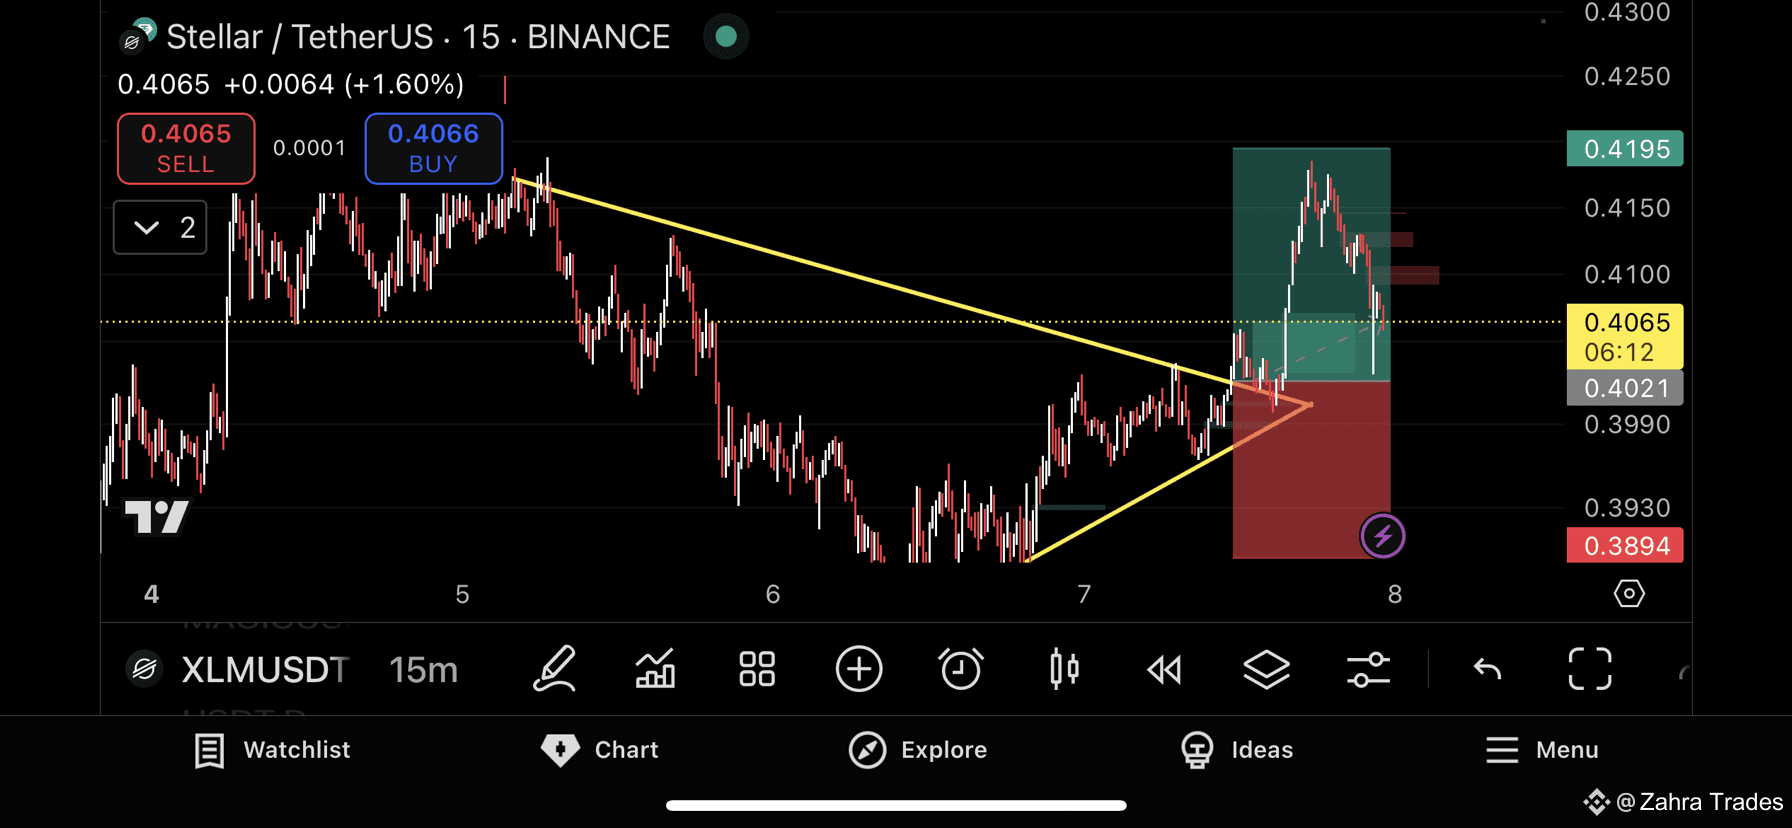Click the 0.4300 price axis label
Image resolution: width=1792 pixels, height=828 pixels.
point(1627,13)
